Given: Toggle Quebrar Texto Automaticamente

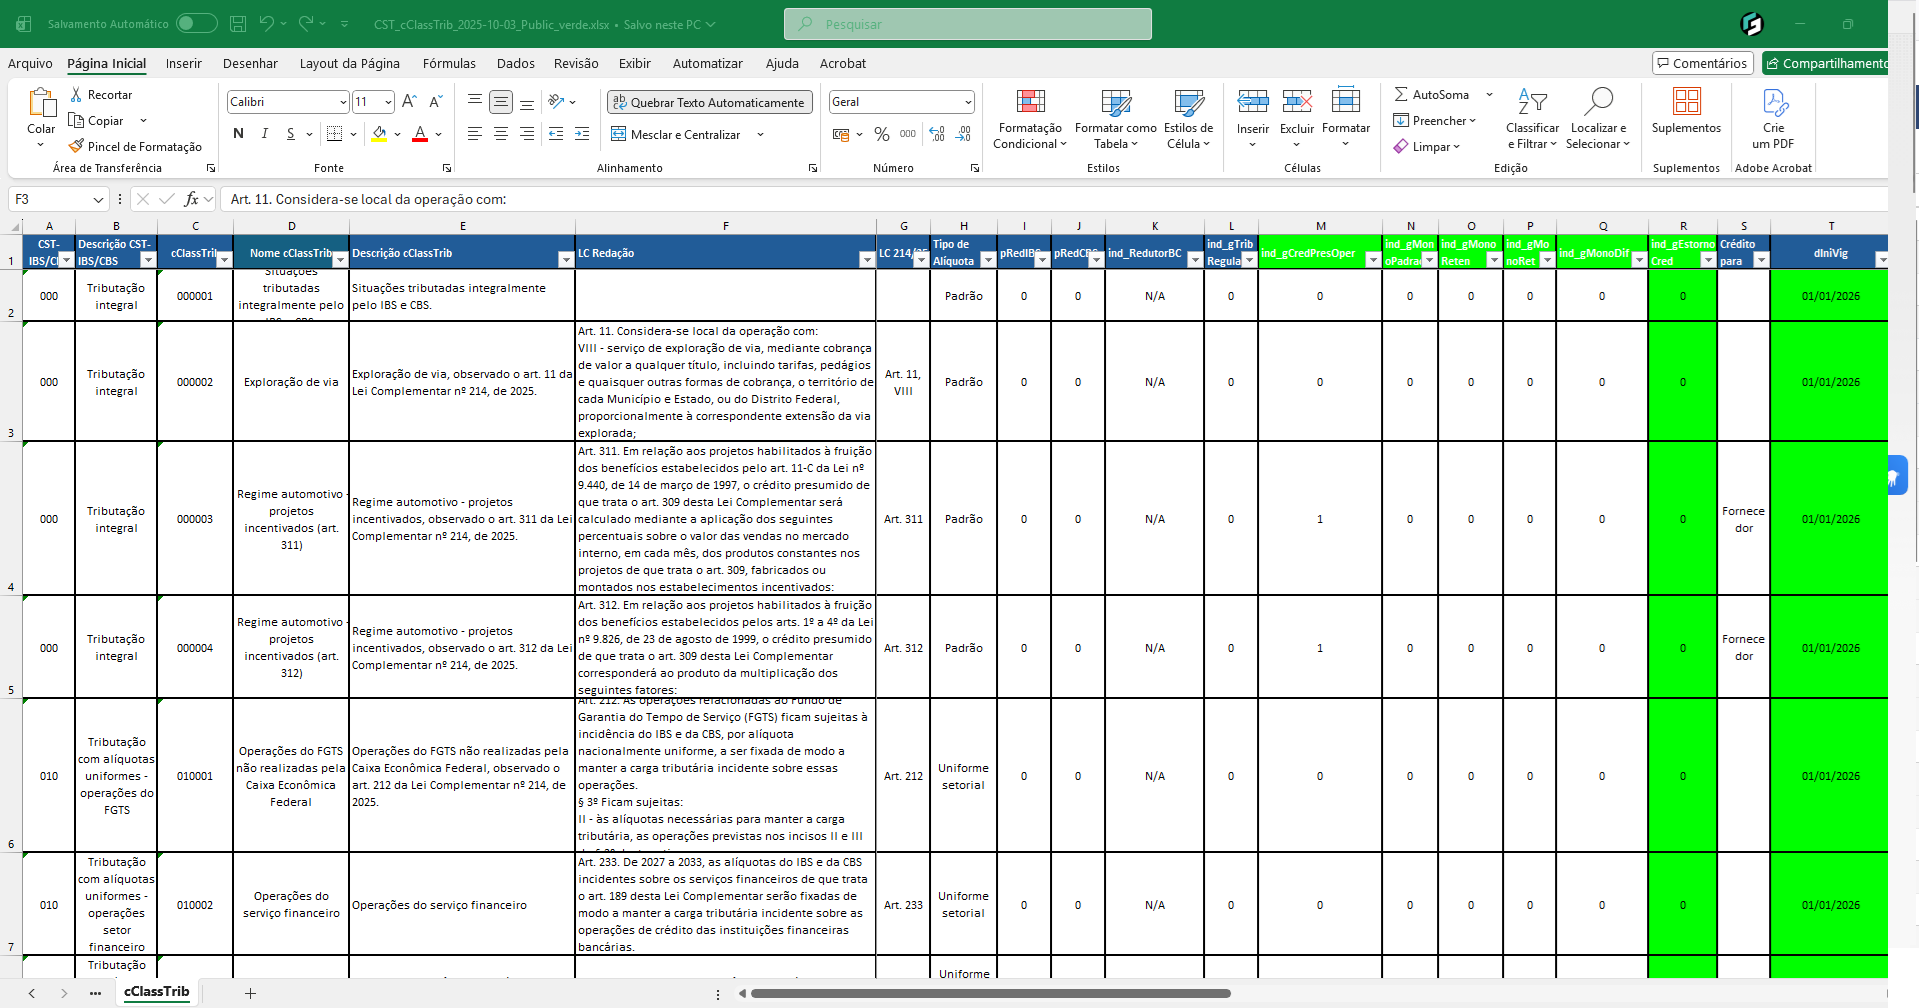Looking at the screenshot, I should click(x=709, y=103).
